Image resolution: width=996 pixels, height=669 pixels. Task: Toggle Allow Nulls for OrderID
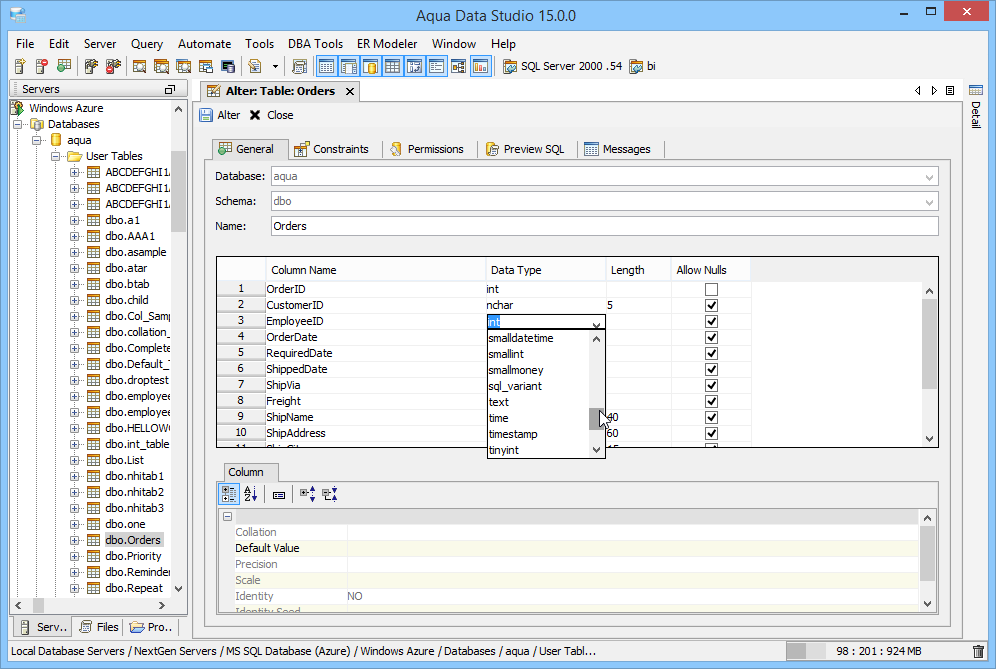point(711,289)
